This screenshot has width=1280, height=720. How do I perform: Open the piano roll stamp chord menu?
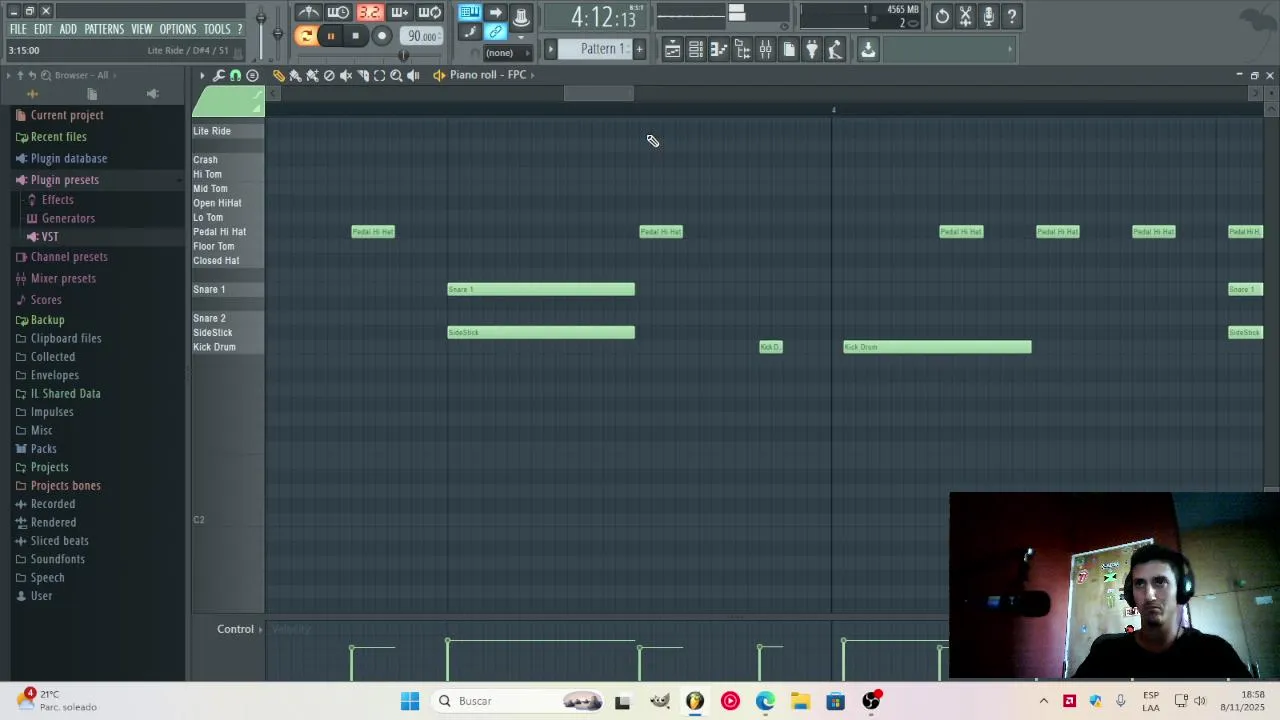pyautogui.click(x=252, y=75)
